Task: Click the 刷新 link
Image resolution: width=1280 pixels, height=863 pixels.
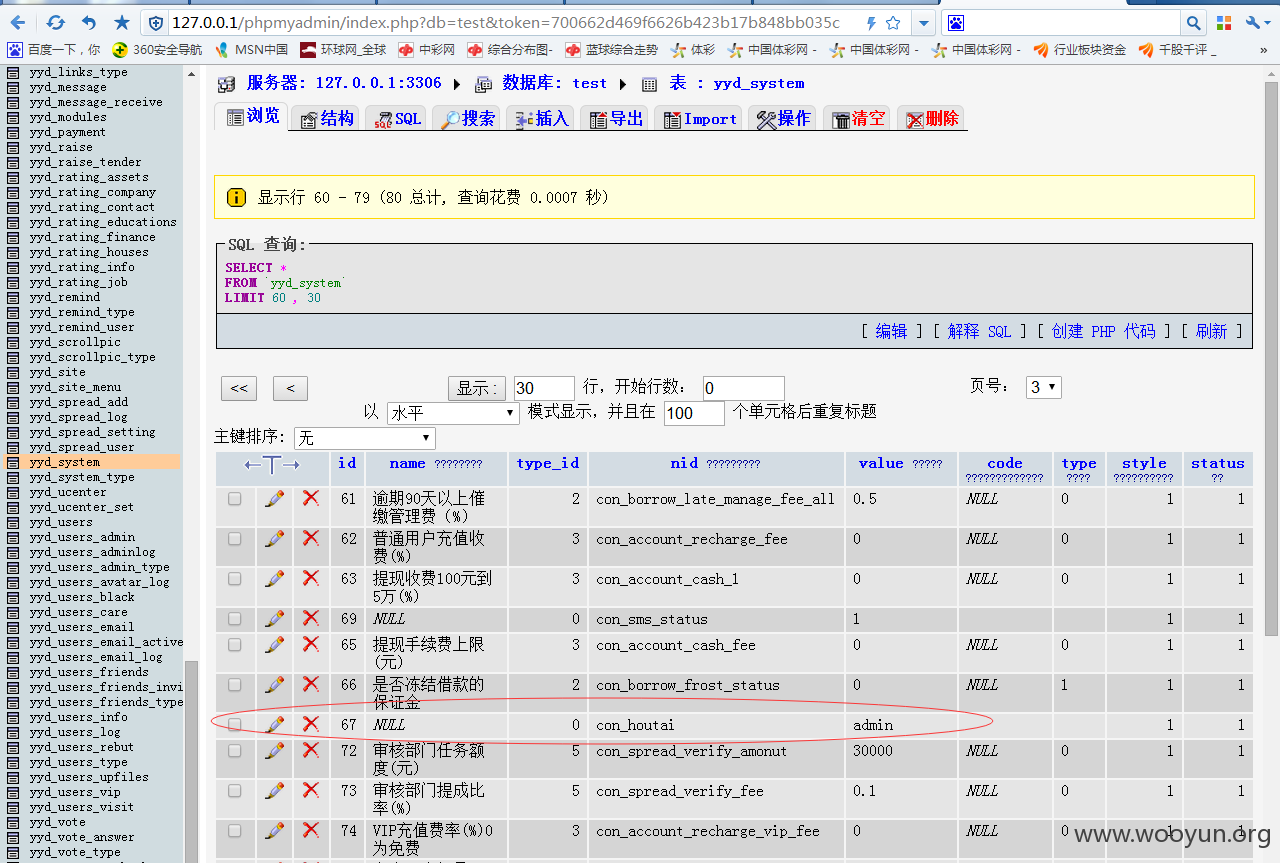Action: tap(1211, 331)
